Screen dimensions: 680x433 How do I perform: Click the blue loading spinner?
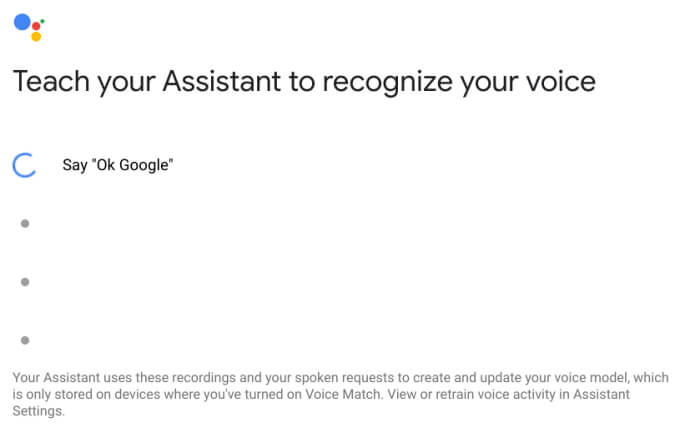pyautogui.click(x=24, y=165)
